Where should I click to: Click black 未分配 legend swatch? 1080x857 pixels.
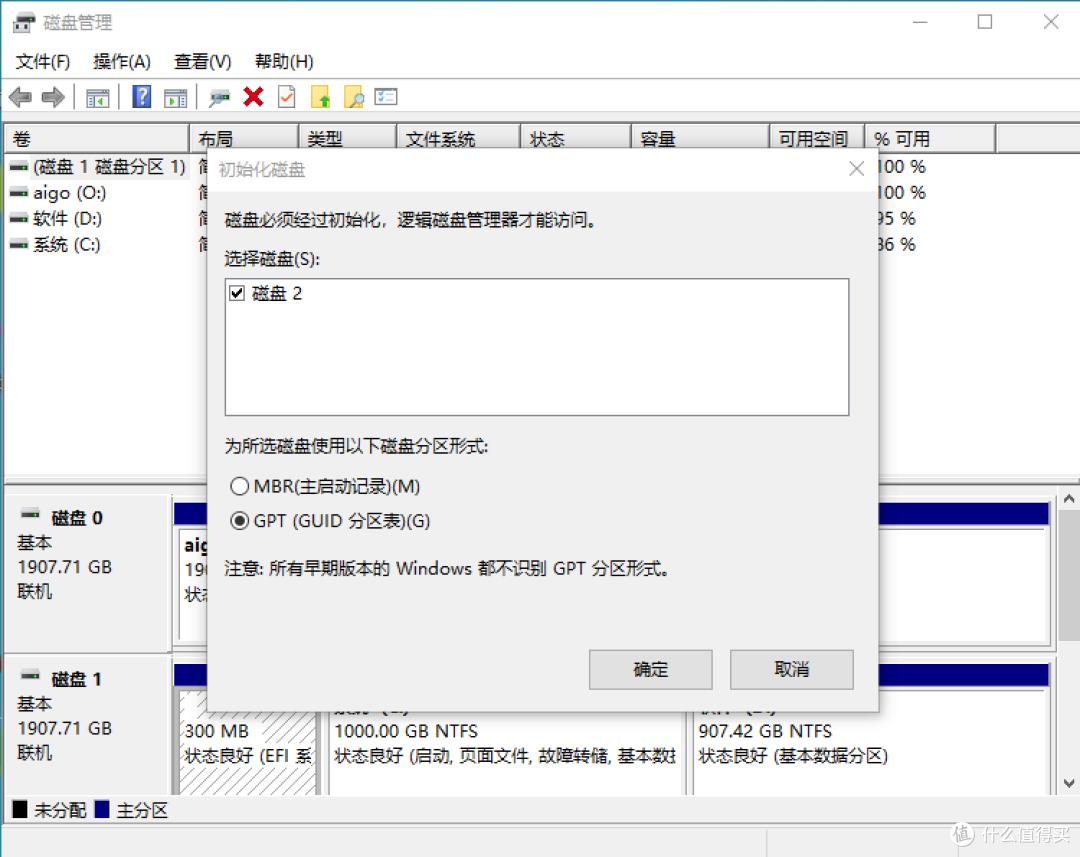(x=20, y=809)
